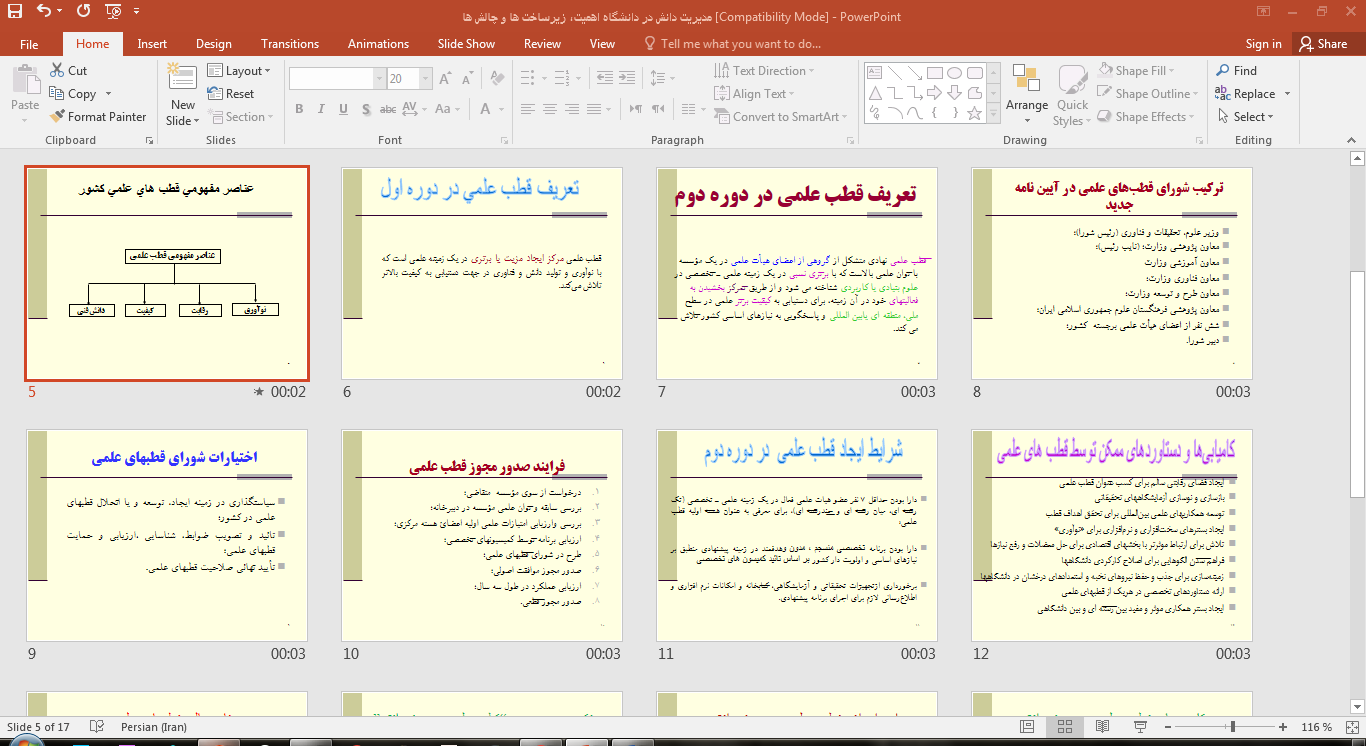The width and height of the screenshot is (1366, 746).
Task: Open the Arrange tool in Drawing group
Action: coord(1027,90)
